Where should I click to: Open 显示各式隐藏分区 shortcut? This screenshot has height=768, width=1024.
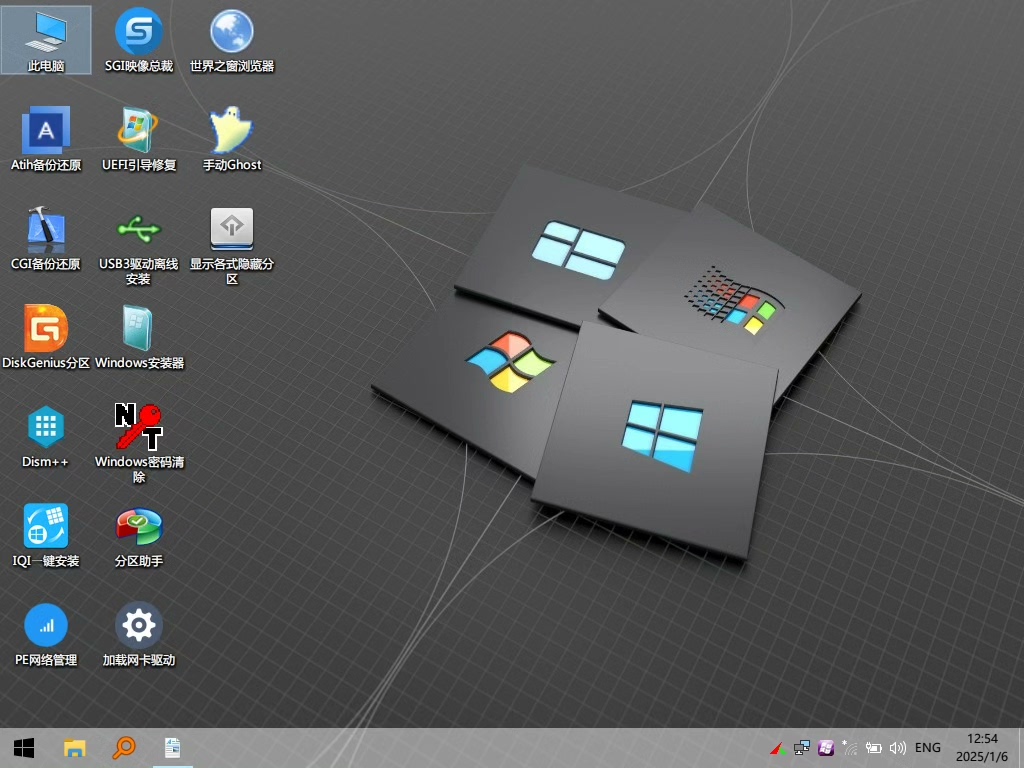click(231, 229)
